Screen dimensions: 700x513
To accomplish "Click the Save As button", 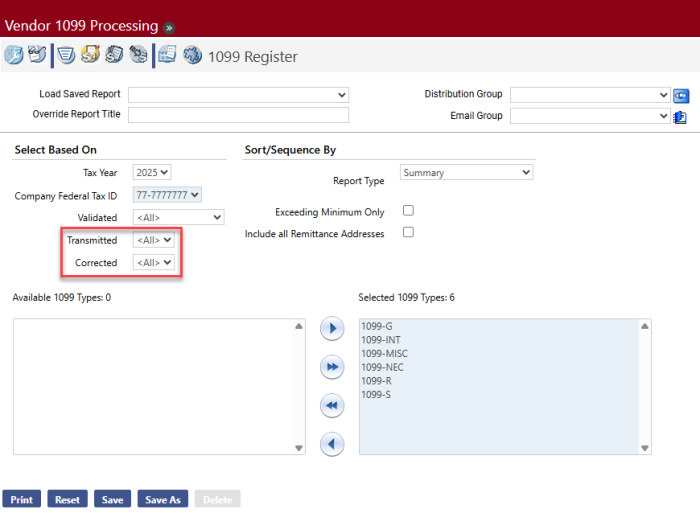I will 162,499.
